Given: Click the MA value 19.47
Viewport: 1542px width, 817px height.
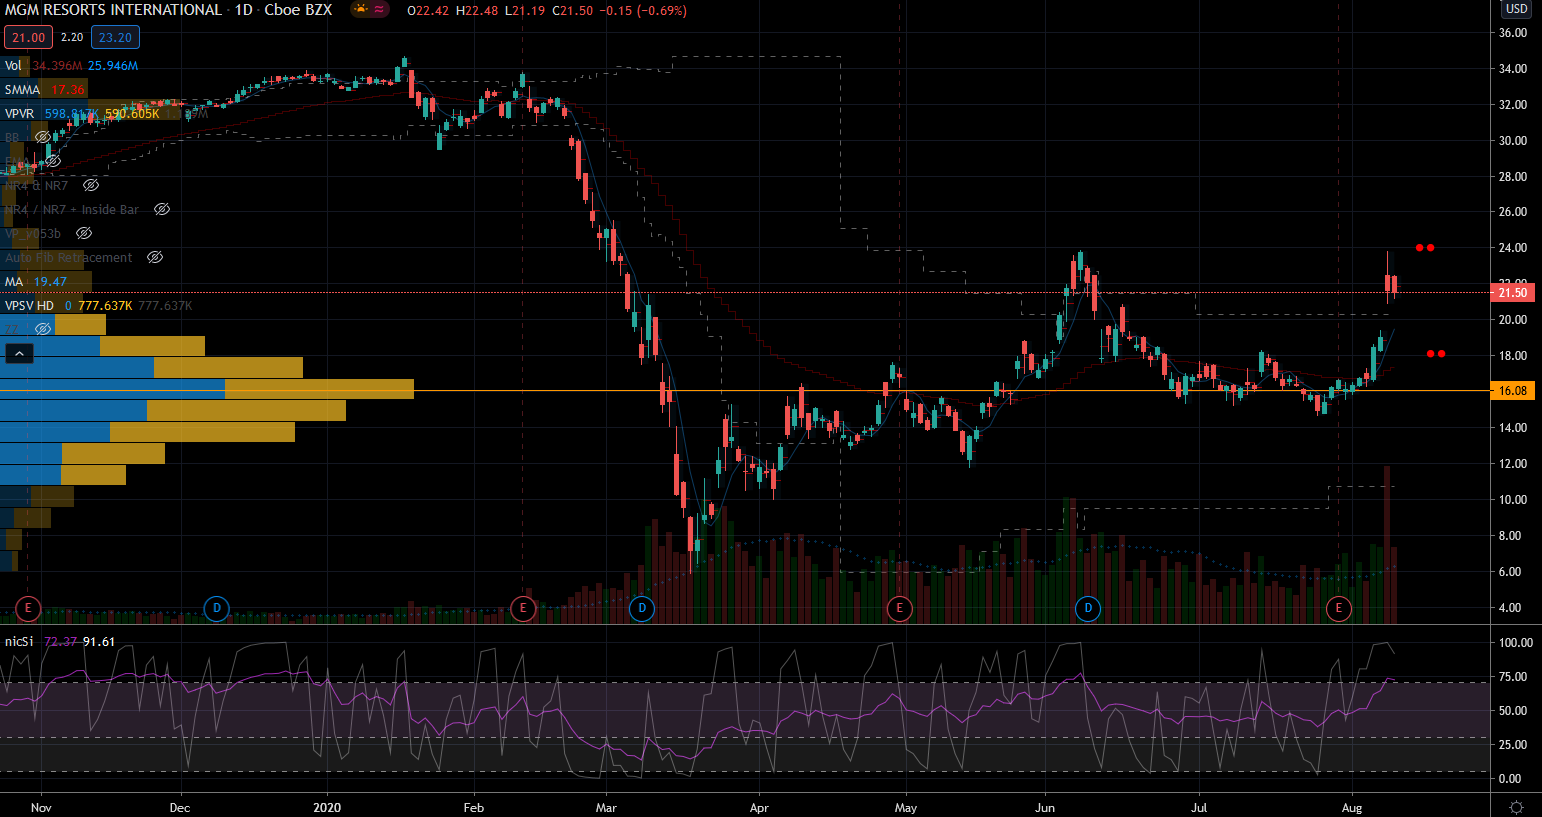Looking at the screenshot, I should pos(50,281).
